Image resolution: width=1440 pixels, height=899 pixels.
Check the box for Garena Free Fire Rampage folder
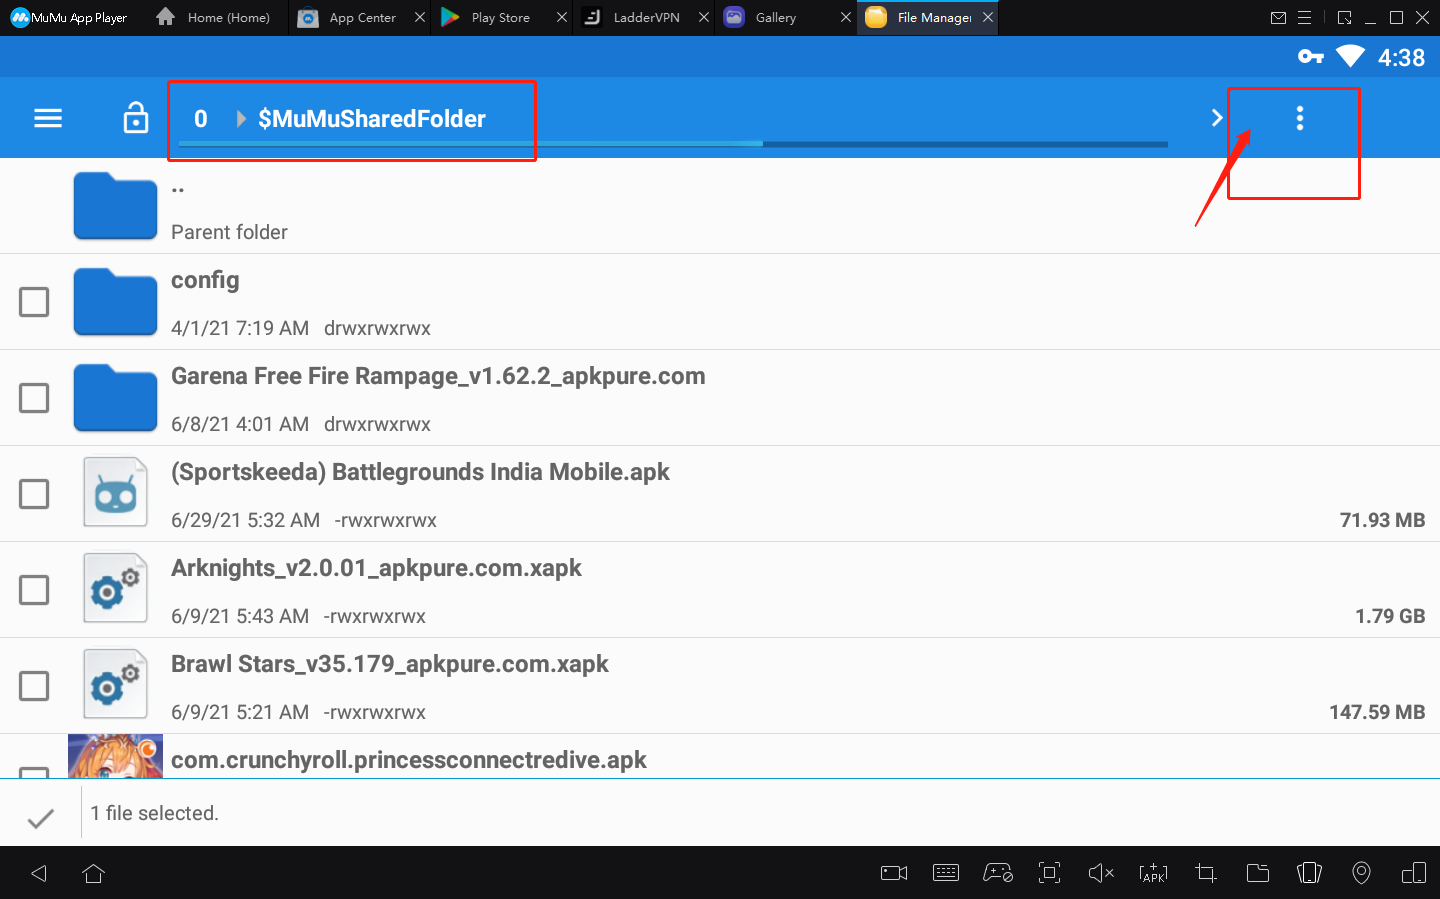[34, 398]
